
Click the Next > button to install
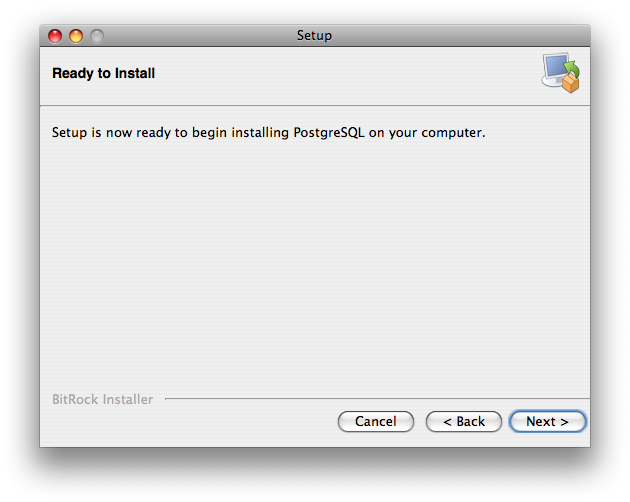point(547,422)
